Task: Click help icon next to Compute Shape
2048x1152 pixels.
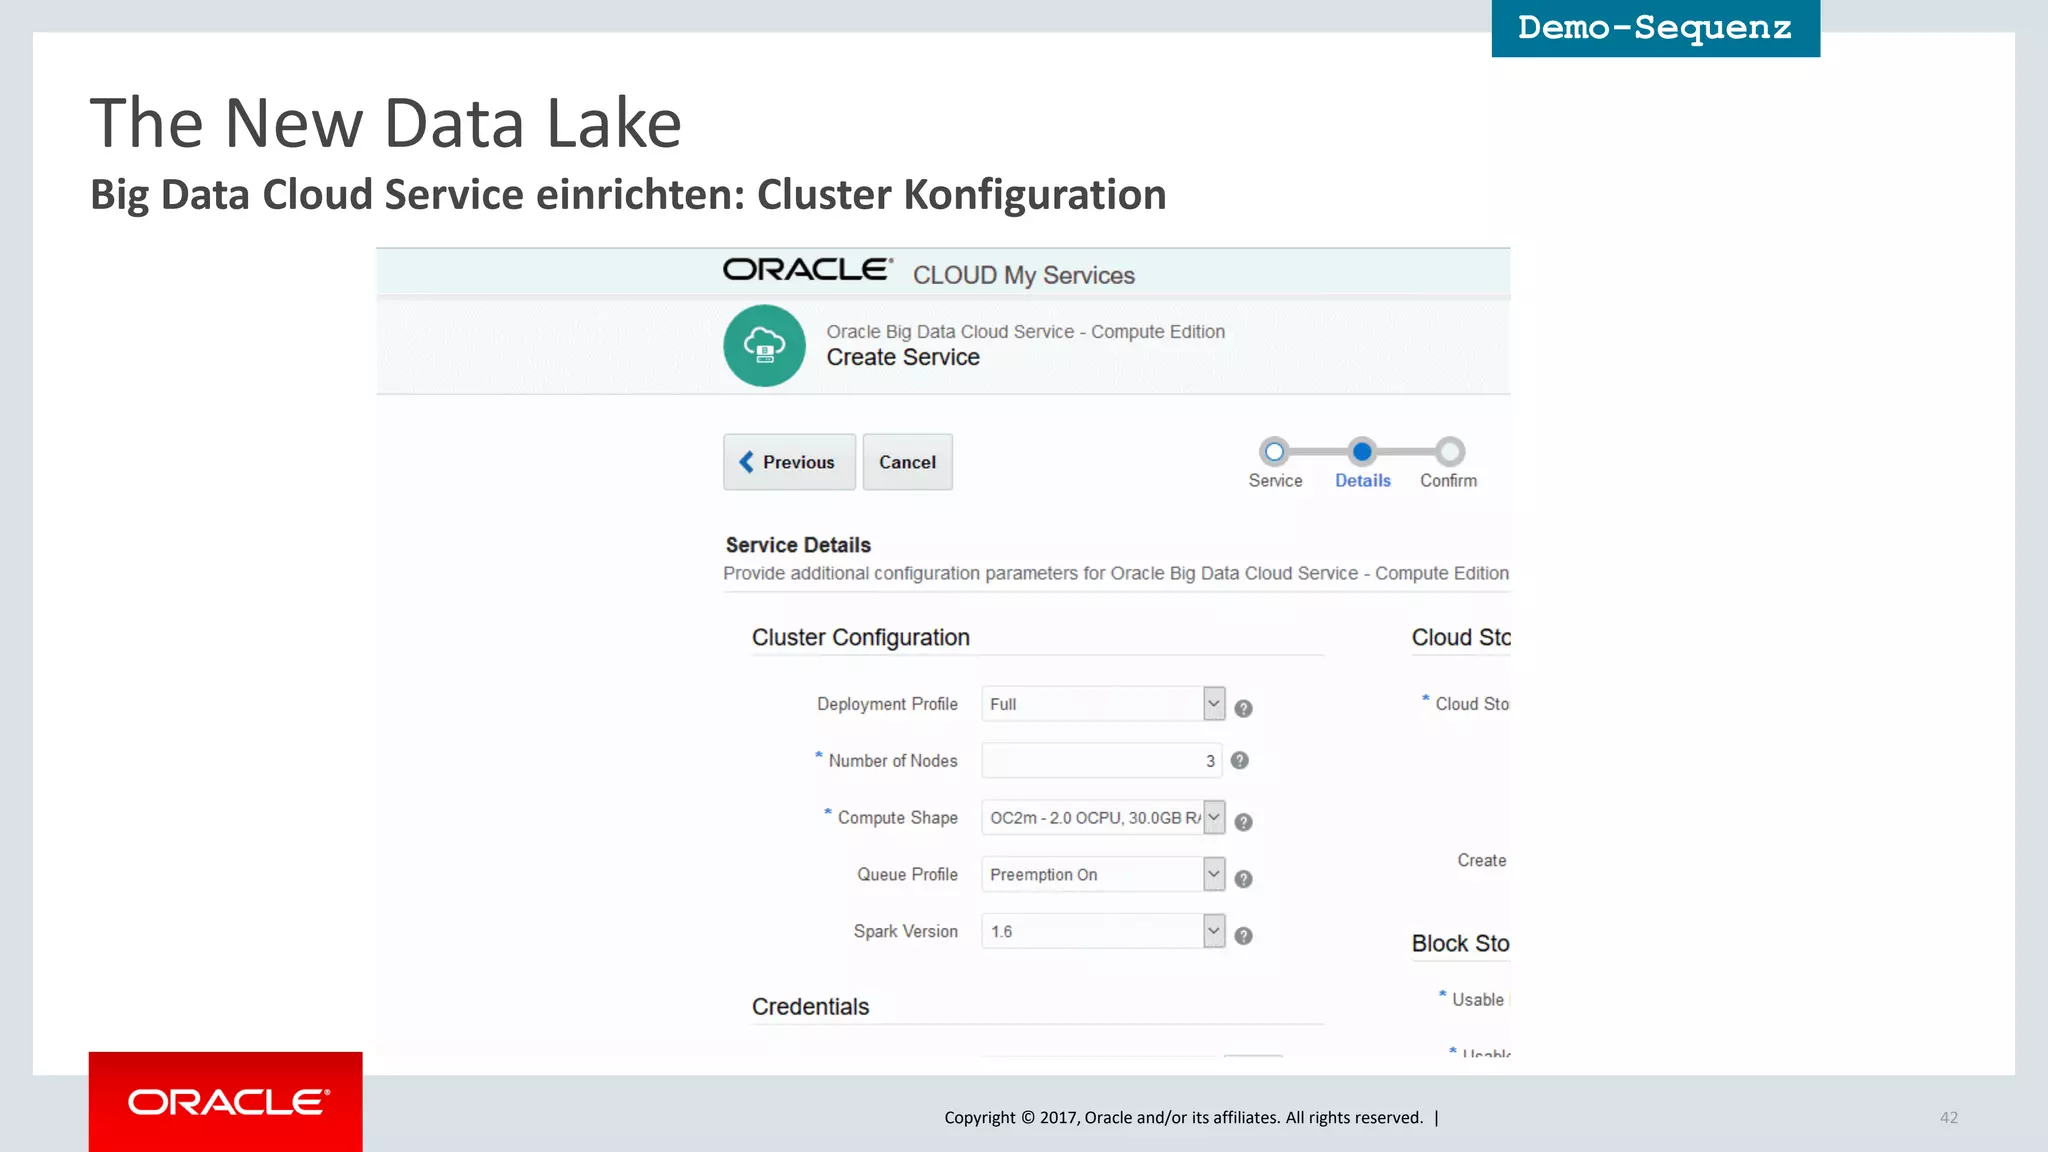Action: [x=1243, y=822]
